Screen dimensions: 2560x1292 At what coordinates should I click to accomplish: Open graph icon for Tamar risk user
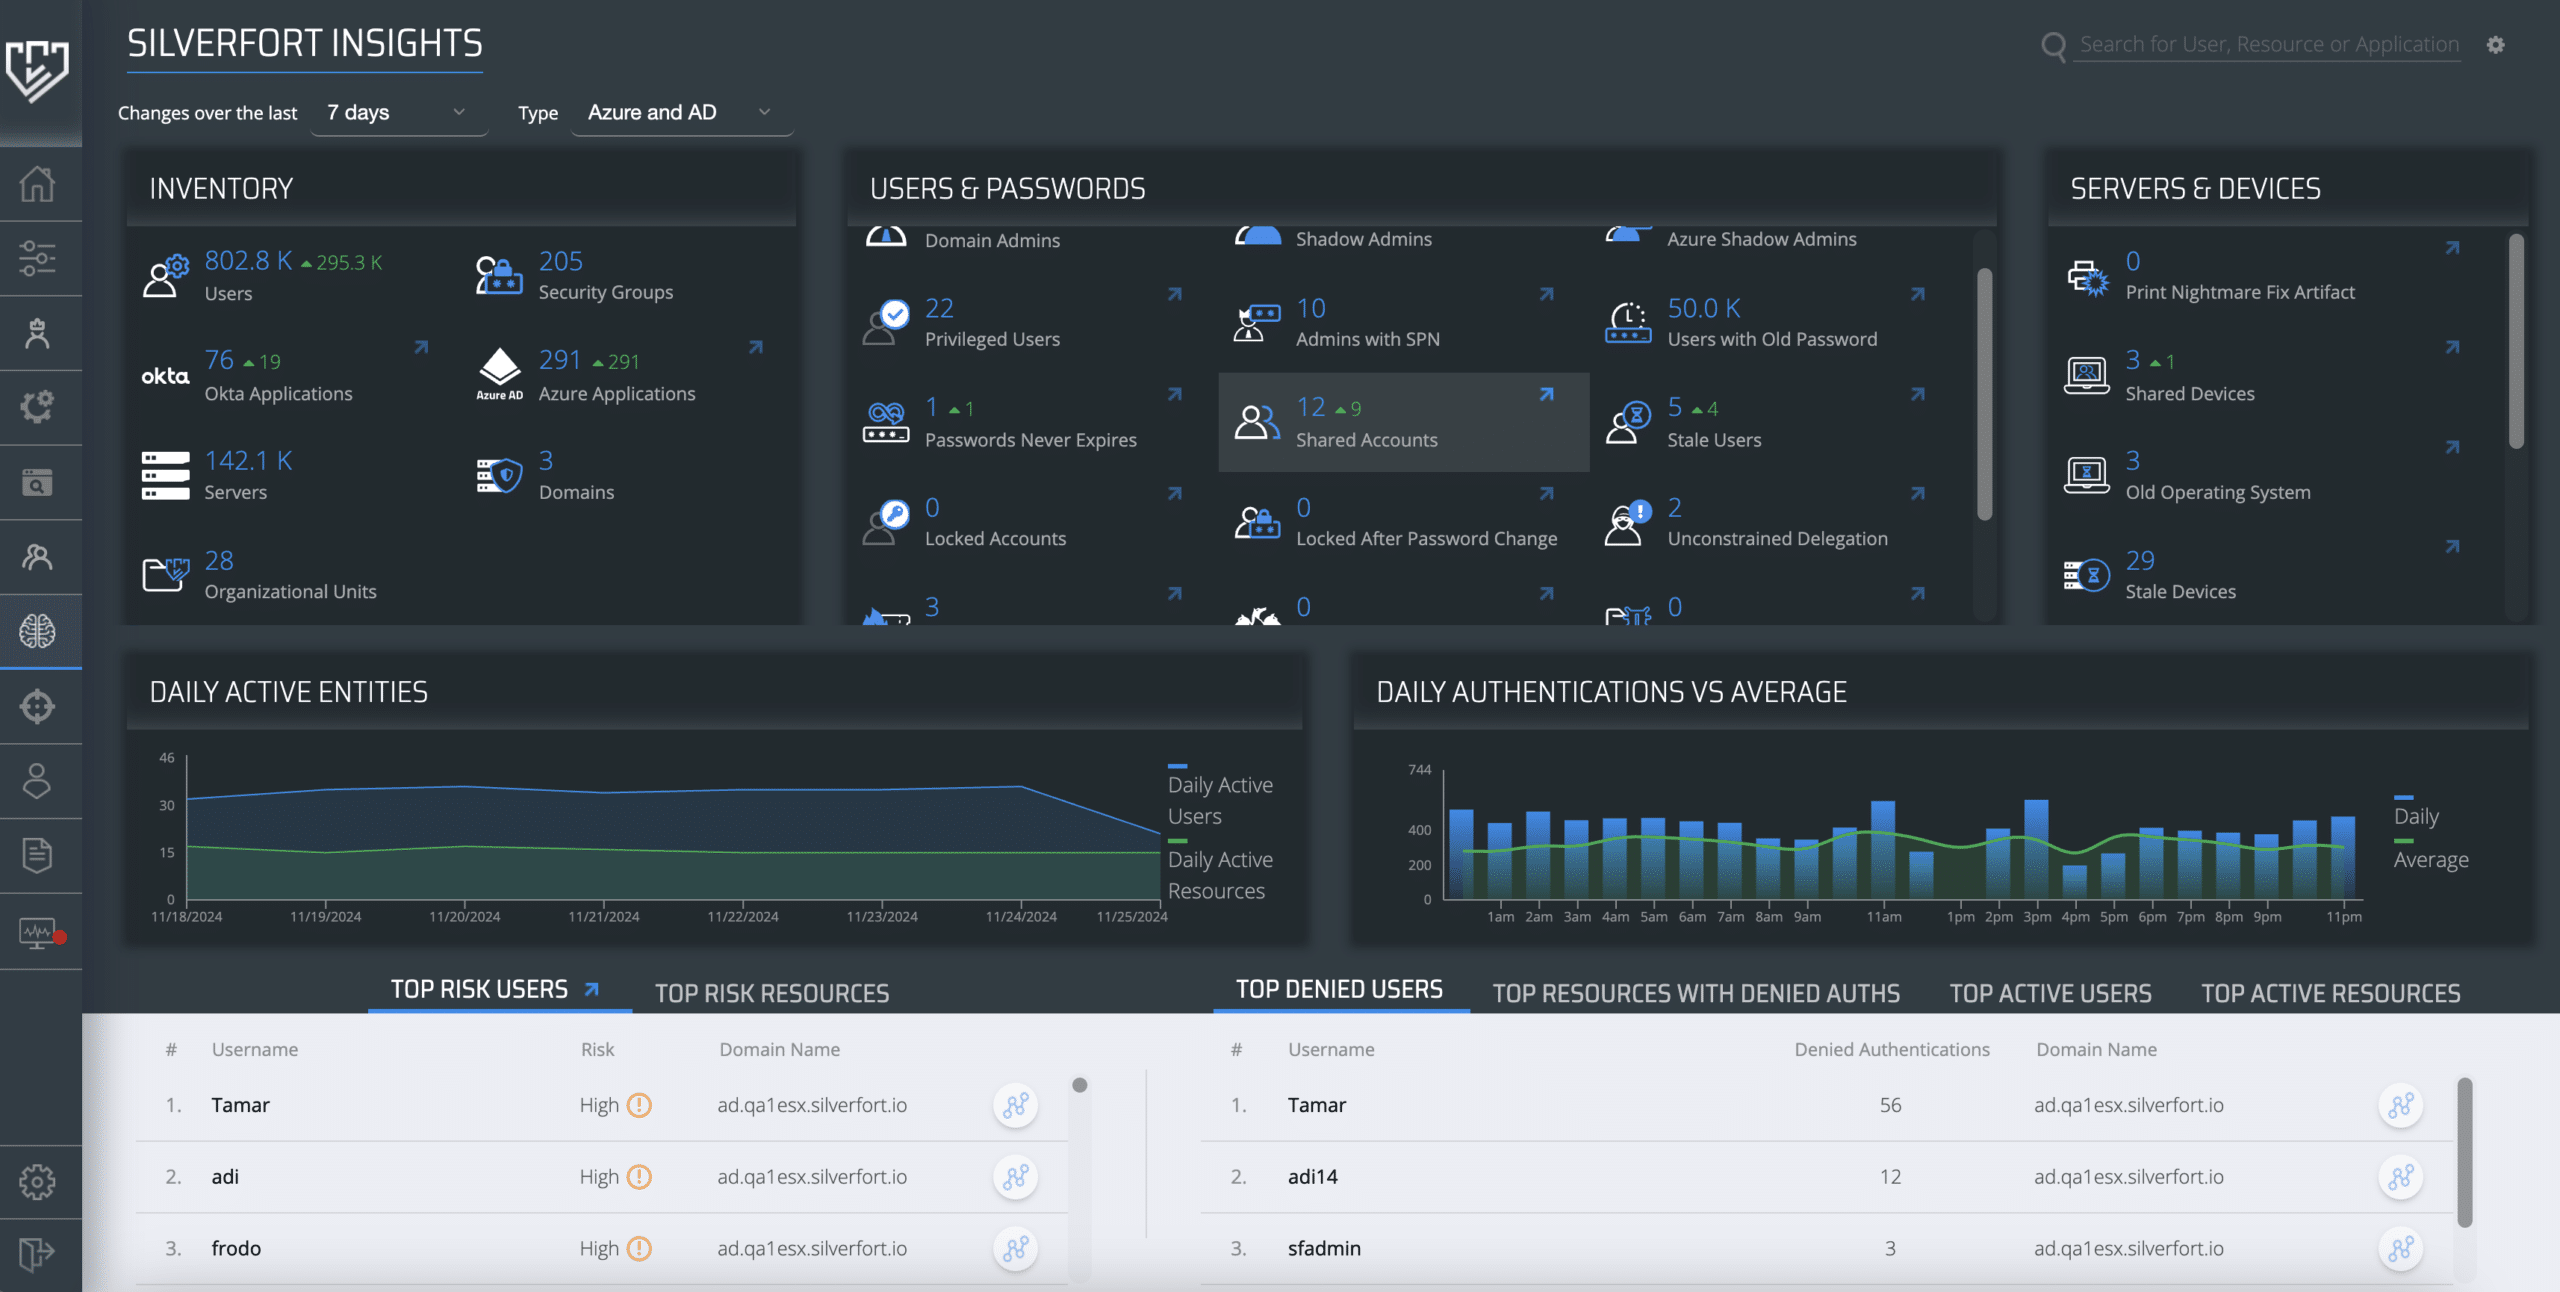(1015, 1105)
